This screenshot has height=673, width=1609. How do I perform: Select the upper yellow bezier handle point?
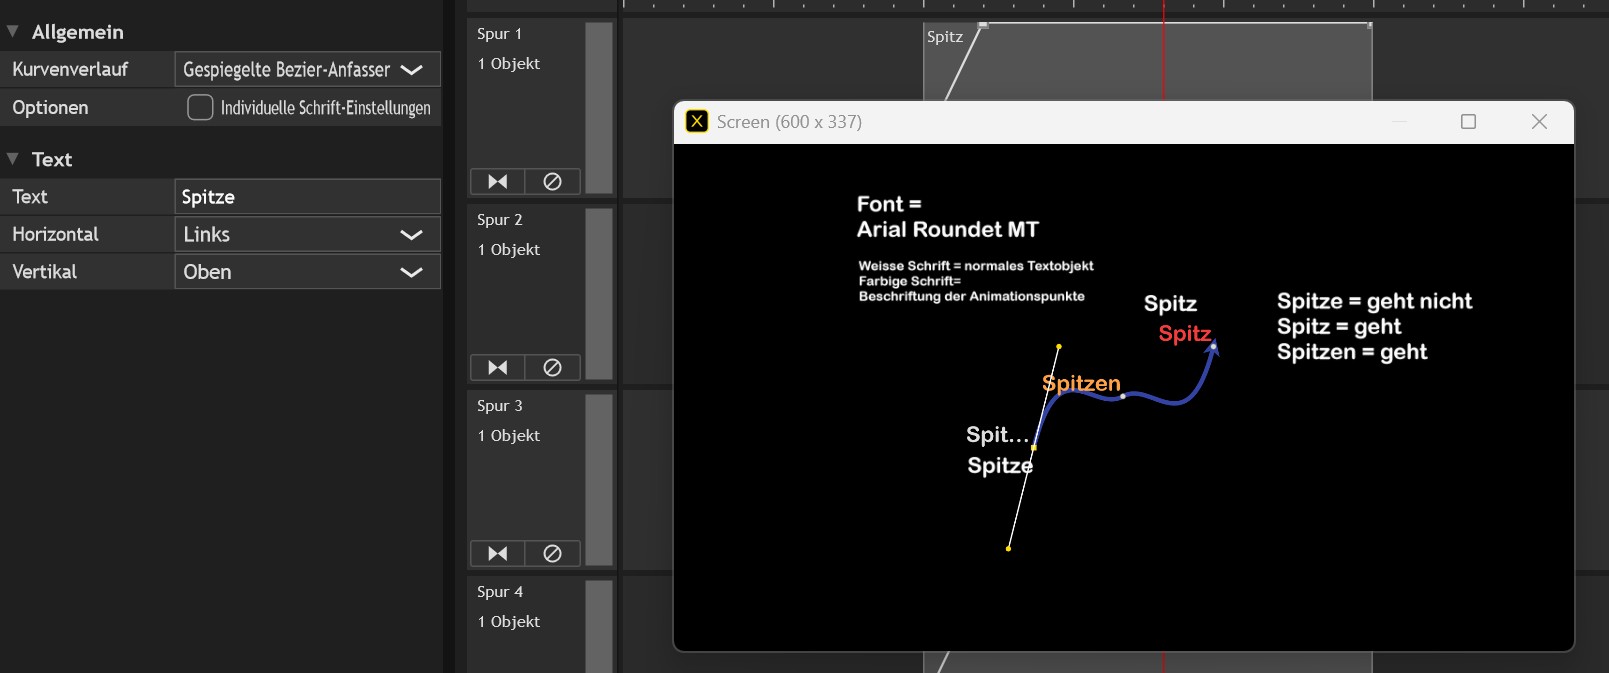click(x=1059, y=347)
